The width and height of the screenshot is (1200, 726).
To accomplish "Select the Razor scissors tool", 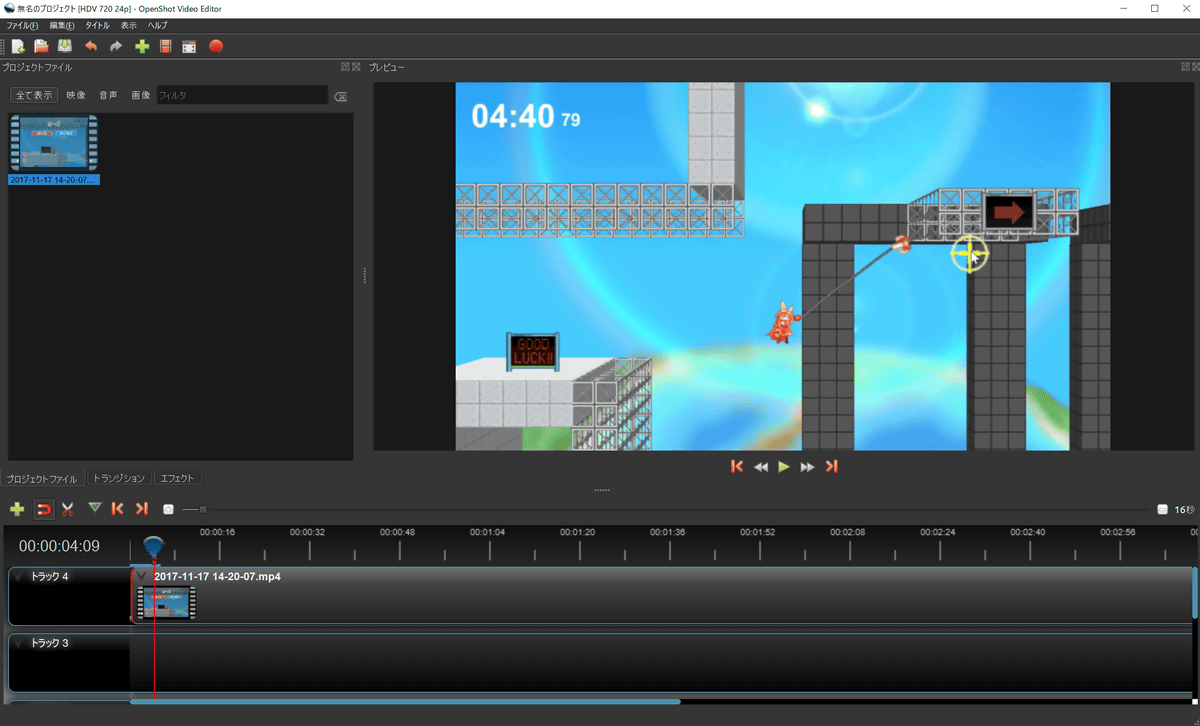I will coord(67,509).
